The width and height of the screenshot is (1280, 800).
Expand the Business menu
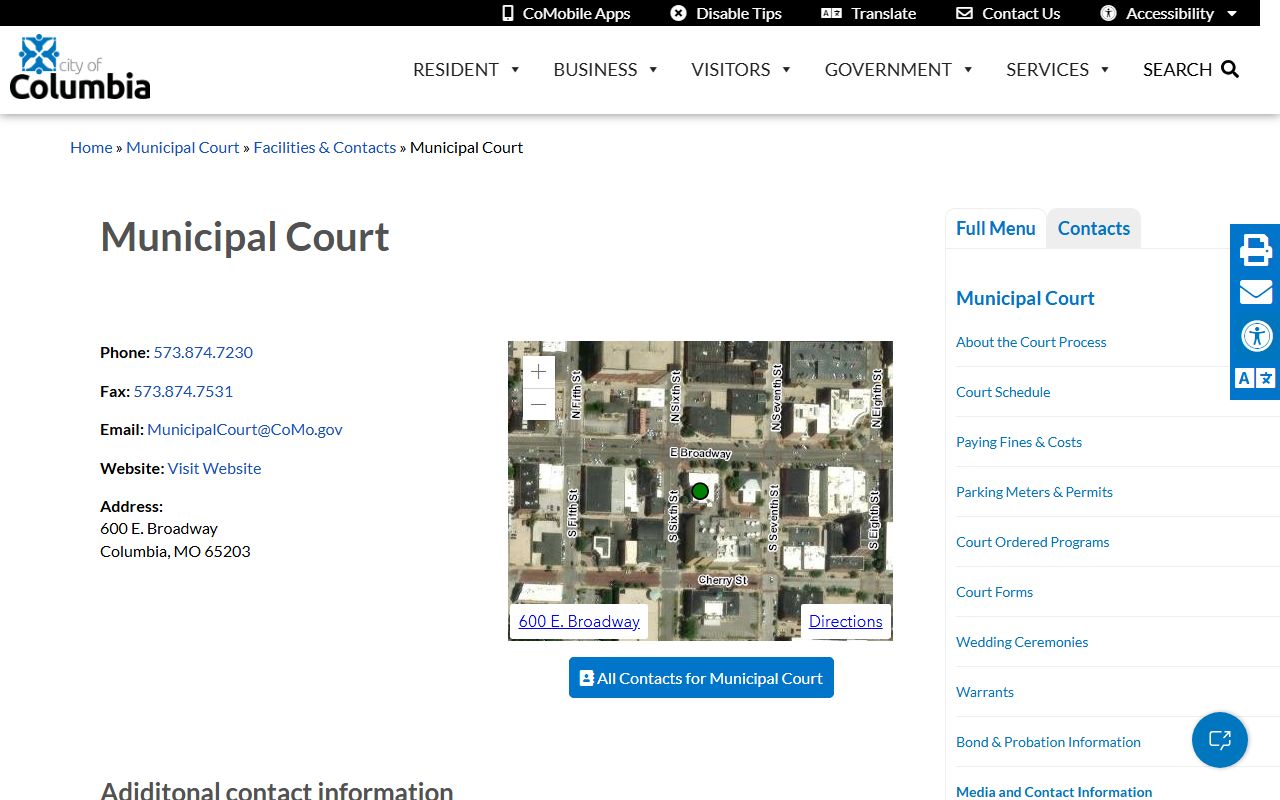click(606, 69)
